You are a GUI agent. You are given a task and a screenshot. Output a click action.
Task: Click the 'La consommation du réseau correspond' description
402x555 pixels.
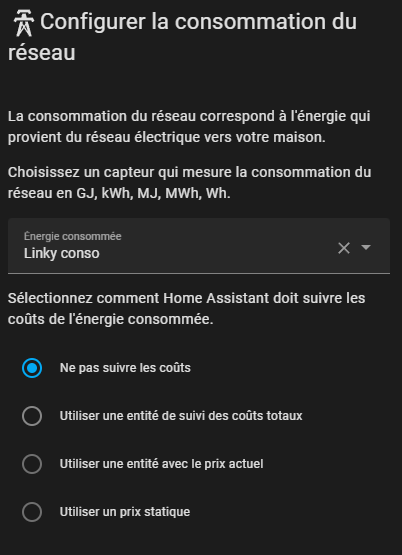[x=189, y=127]
